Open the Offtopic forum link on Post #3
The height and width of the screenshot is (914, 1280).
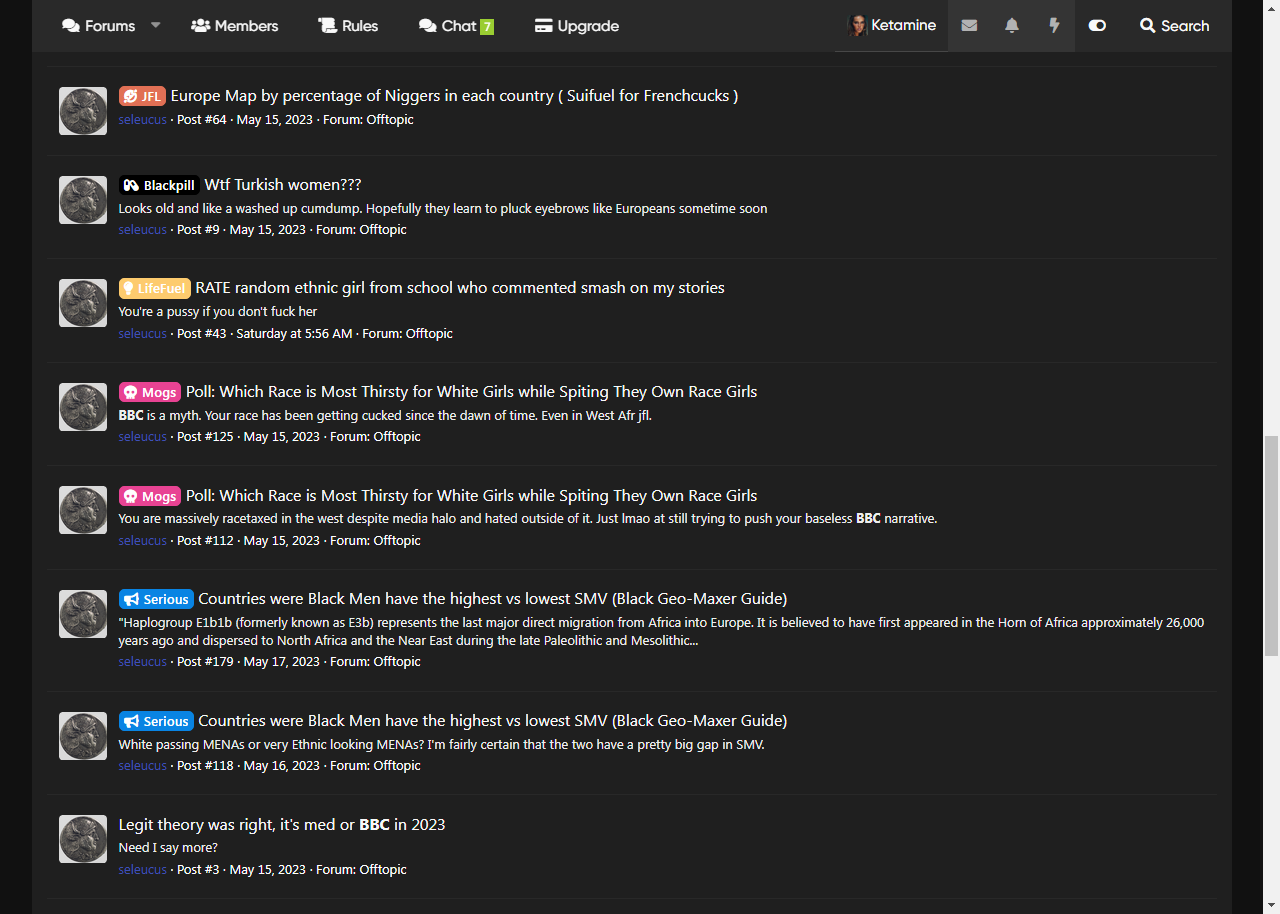(382, 869)
